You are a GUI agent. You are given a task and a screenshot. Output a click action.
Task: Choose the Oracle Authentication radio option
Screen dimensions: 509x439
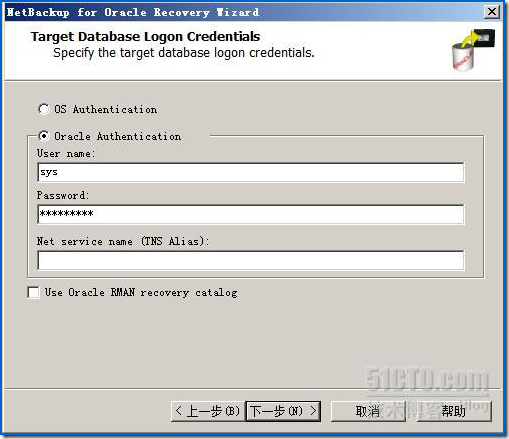[x=43, y=136]
